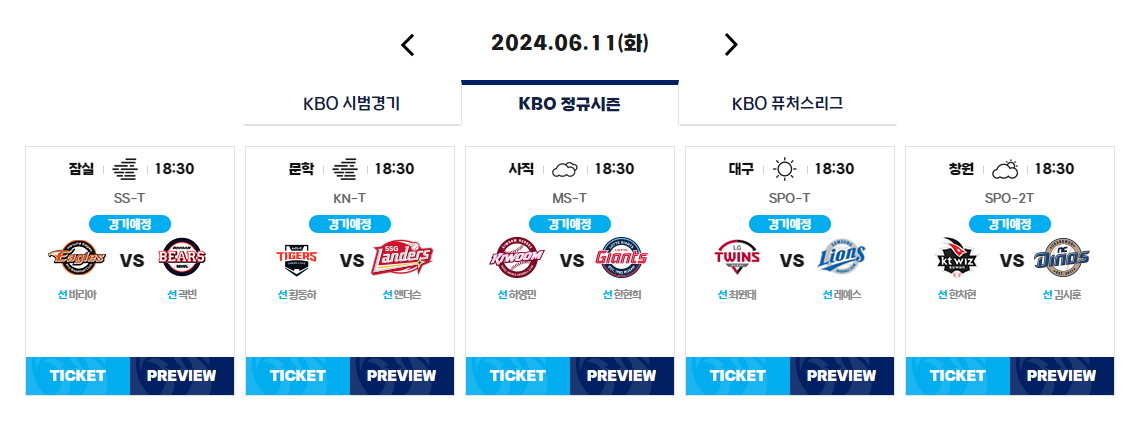Click the Lotte Giants logo
This screenshot has height=446, width=1142.
click(x=622, y=257)
